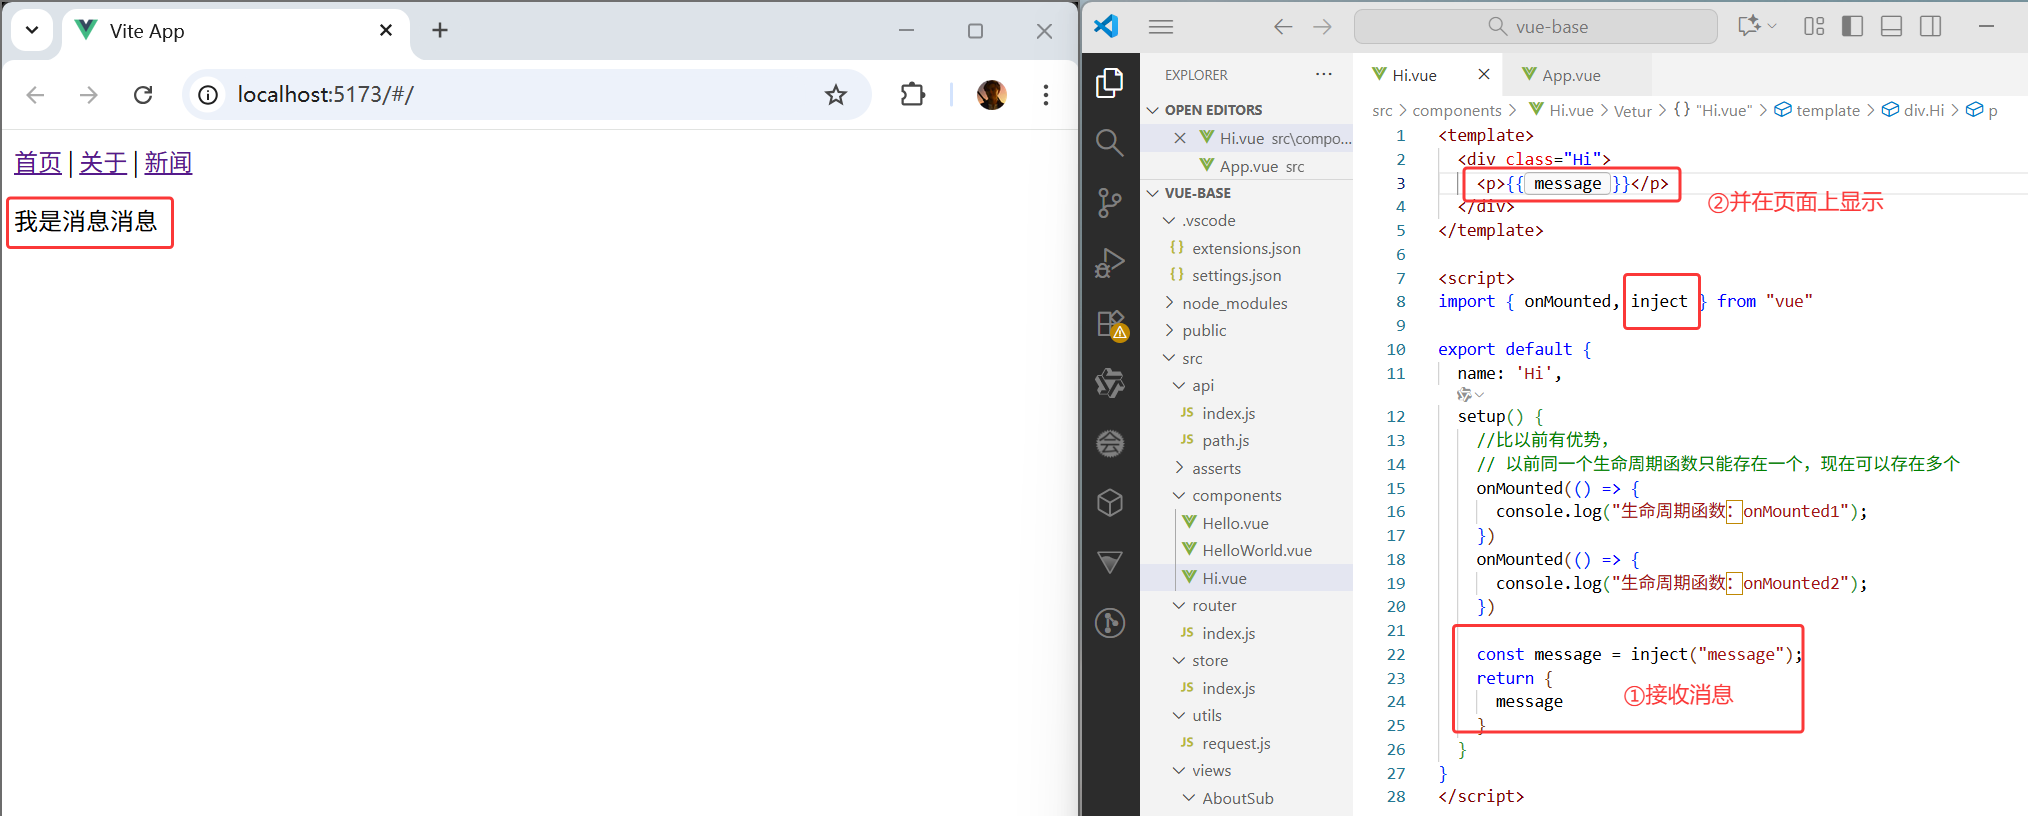This screenshot has height=816, width=2028.
Task: Open the Search view in VS Code
Action: 1110,143
